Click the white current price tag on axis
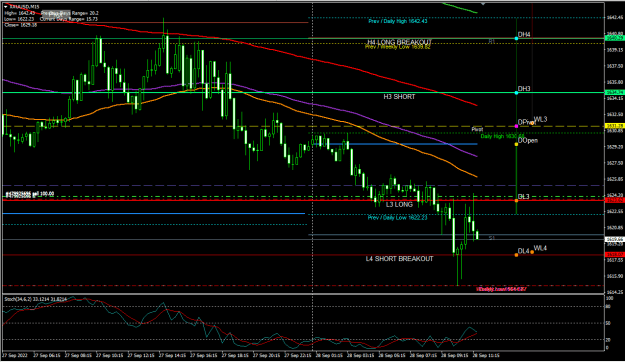Screen dimensions: 625x362 tap(614, 239)
